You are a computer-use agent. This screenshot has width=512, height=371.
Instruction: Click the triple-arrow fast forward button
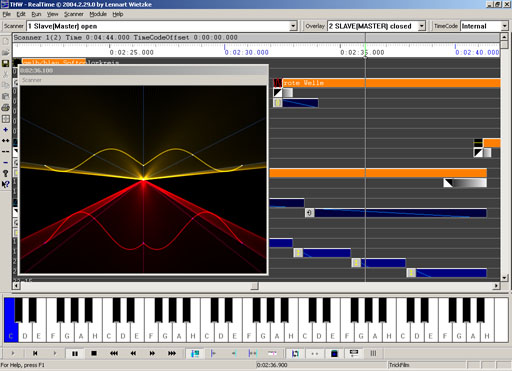click(x=172, y=353)
